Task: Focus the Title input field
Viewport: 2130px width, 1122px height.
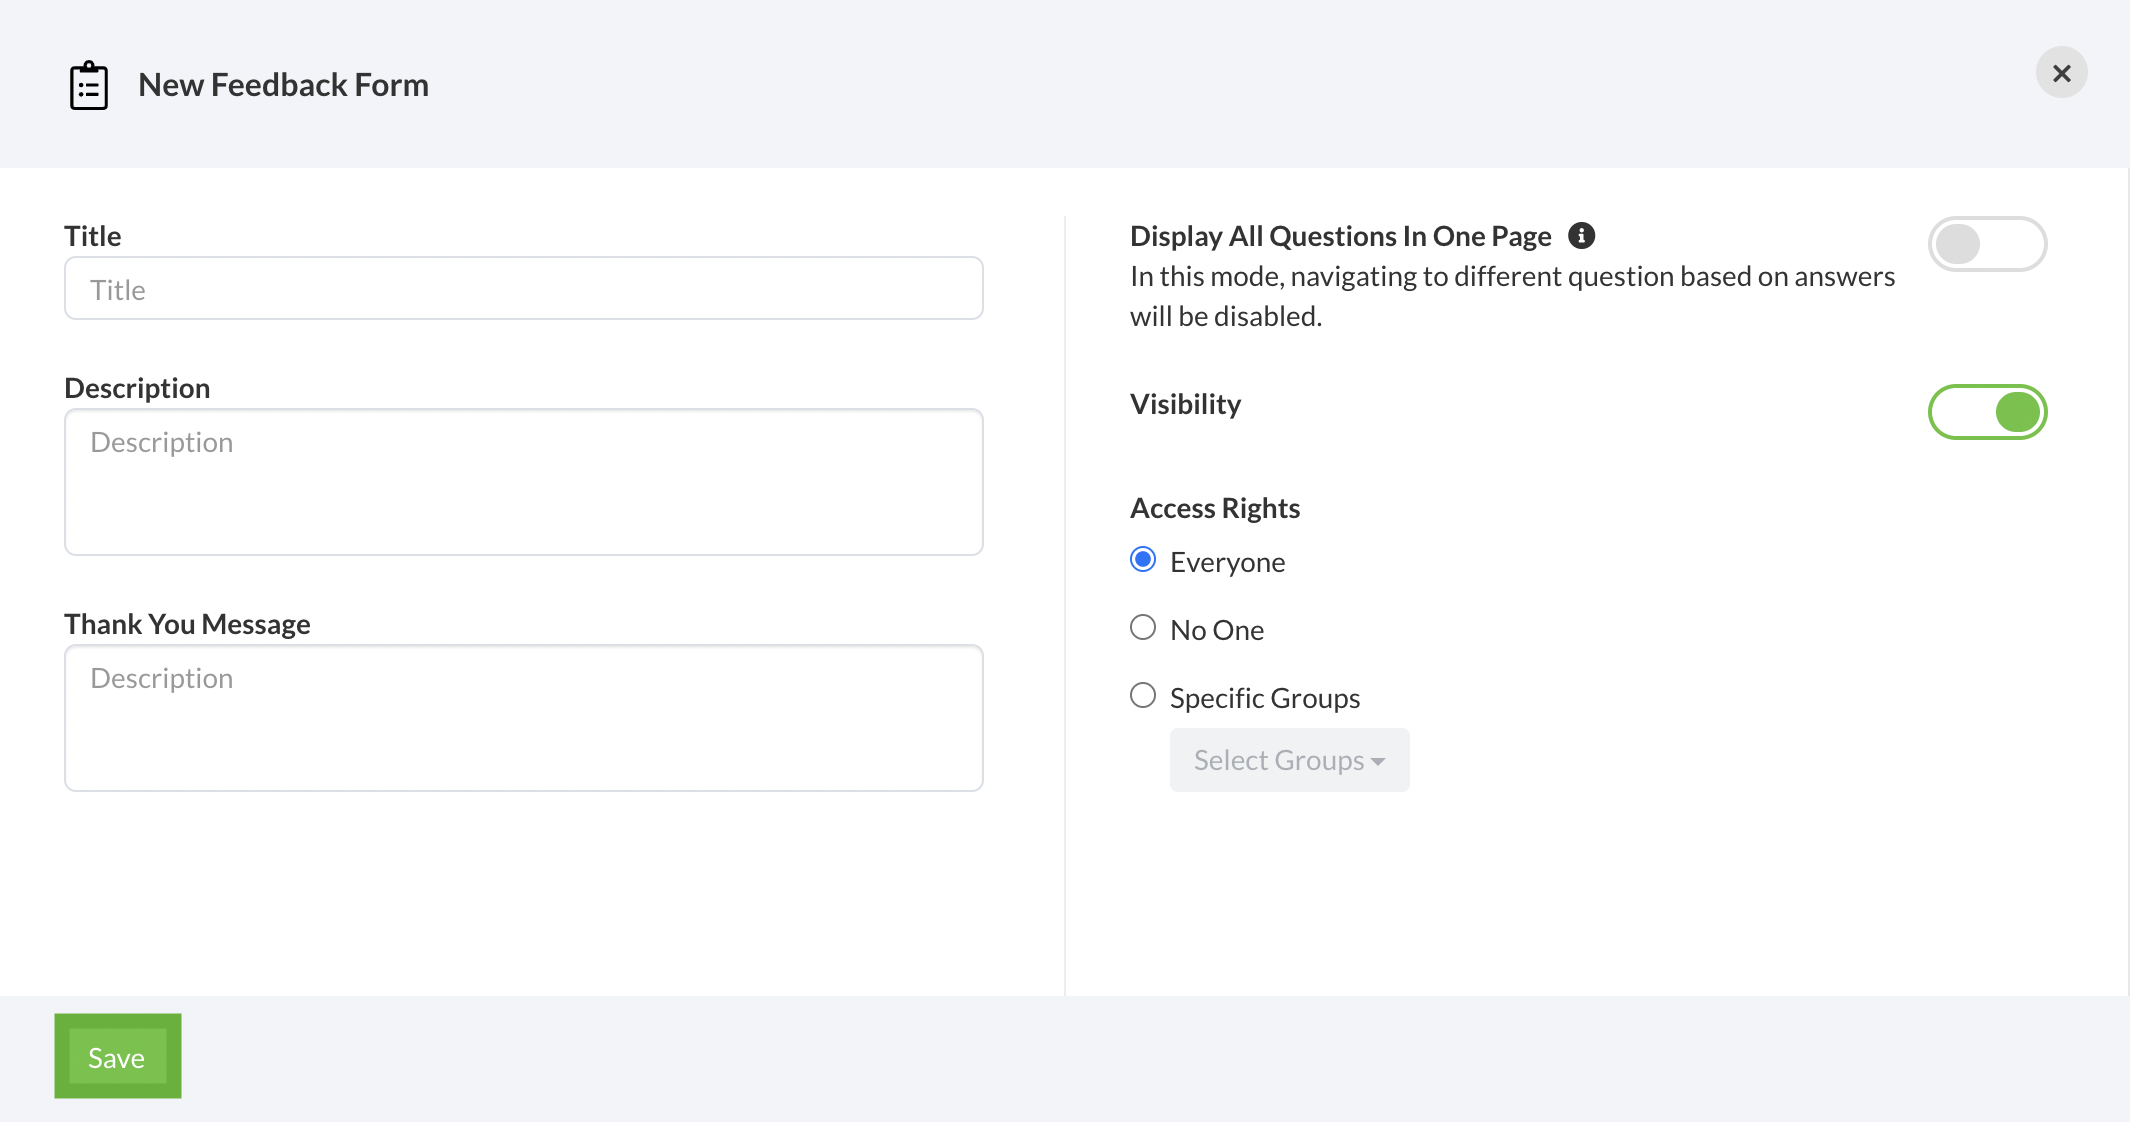Action: pyautogui.click(x=523, y=289)
